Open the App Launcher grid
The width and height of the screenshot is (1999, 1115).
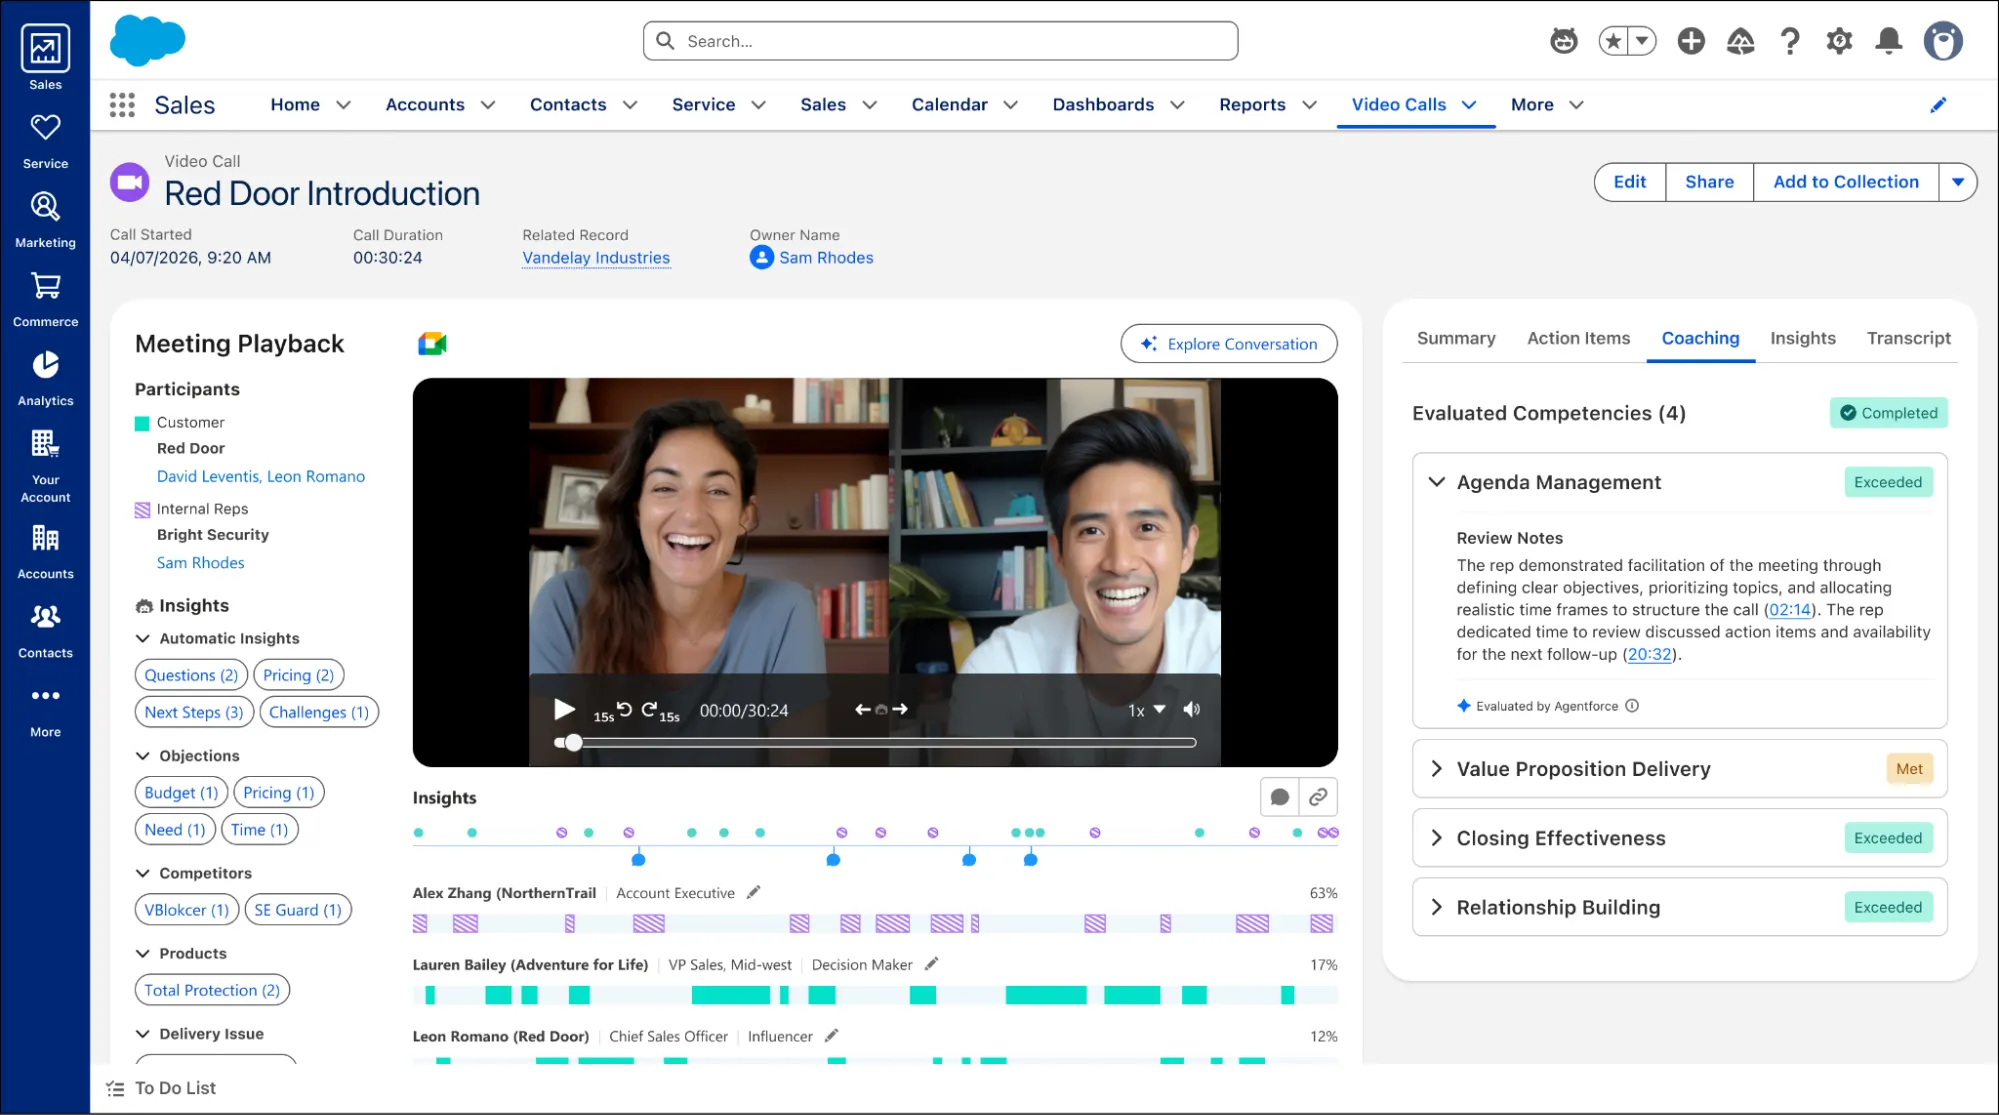tap(122, 105)
